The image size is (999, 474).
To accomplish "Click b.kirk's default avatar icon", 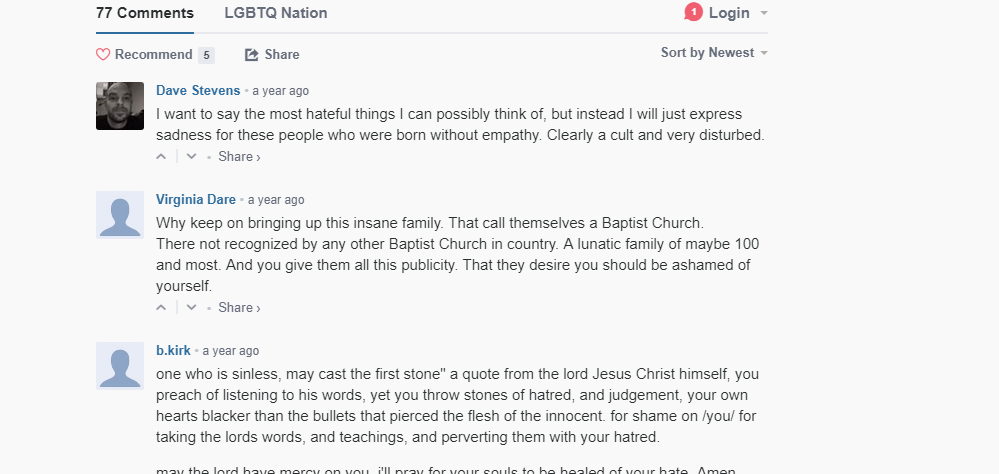I will tap(120, 366).
